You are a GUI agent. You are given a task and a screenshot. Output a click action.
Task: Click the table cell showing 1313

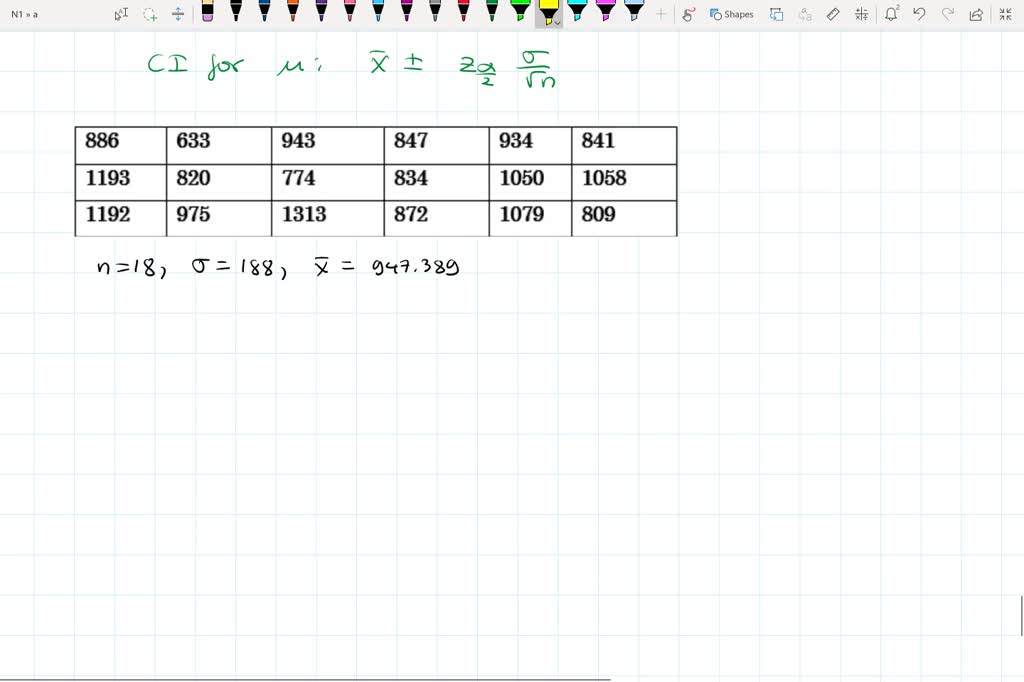point(328,218)
